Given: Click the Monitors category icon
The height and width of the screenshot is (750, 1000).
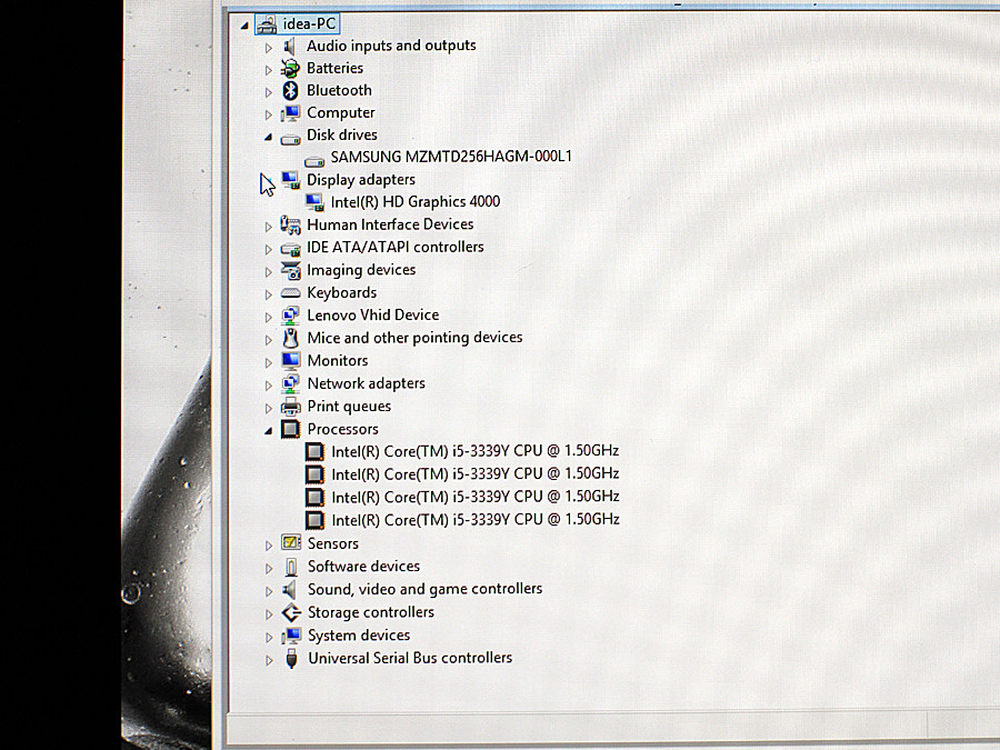Looking at the screenshot, I should (291, 361).
